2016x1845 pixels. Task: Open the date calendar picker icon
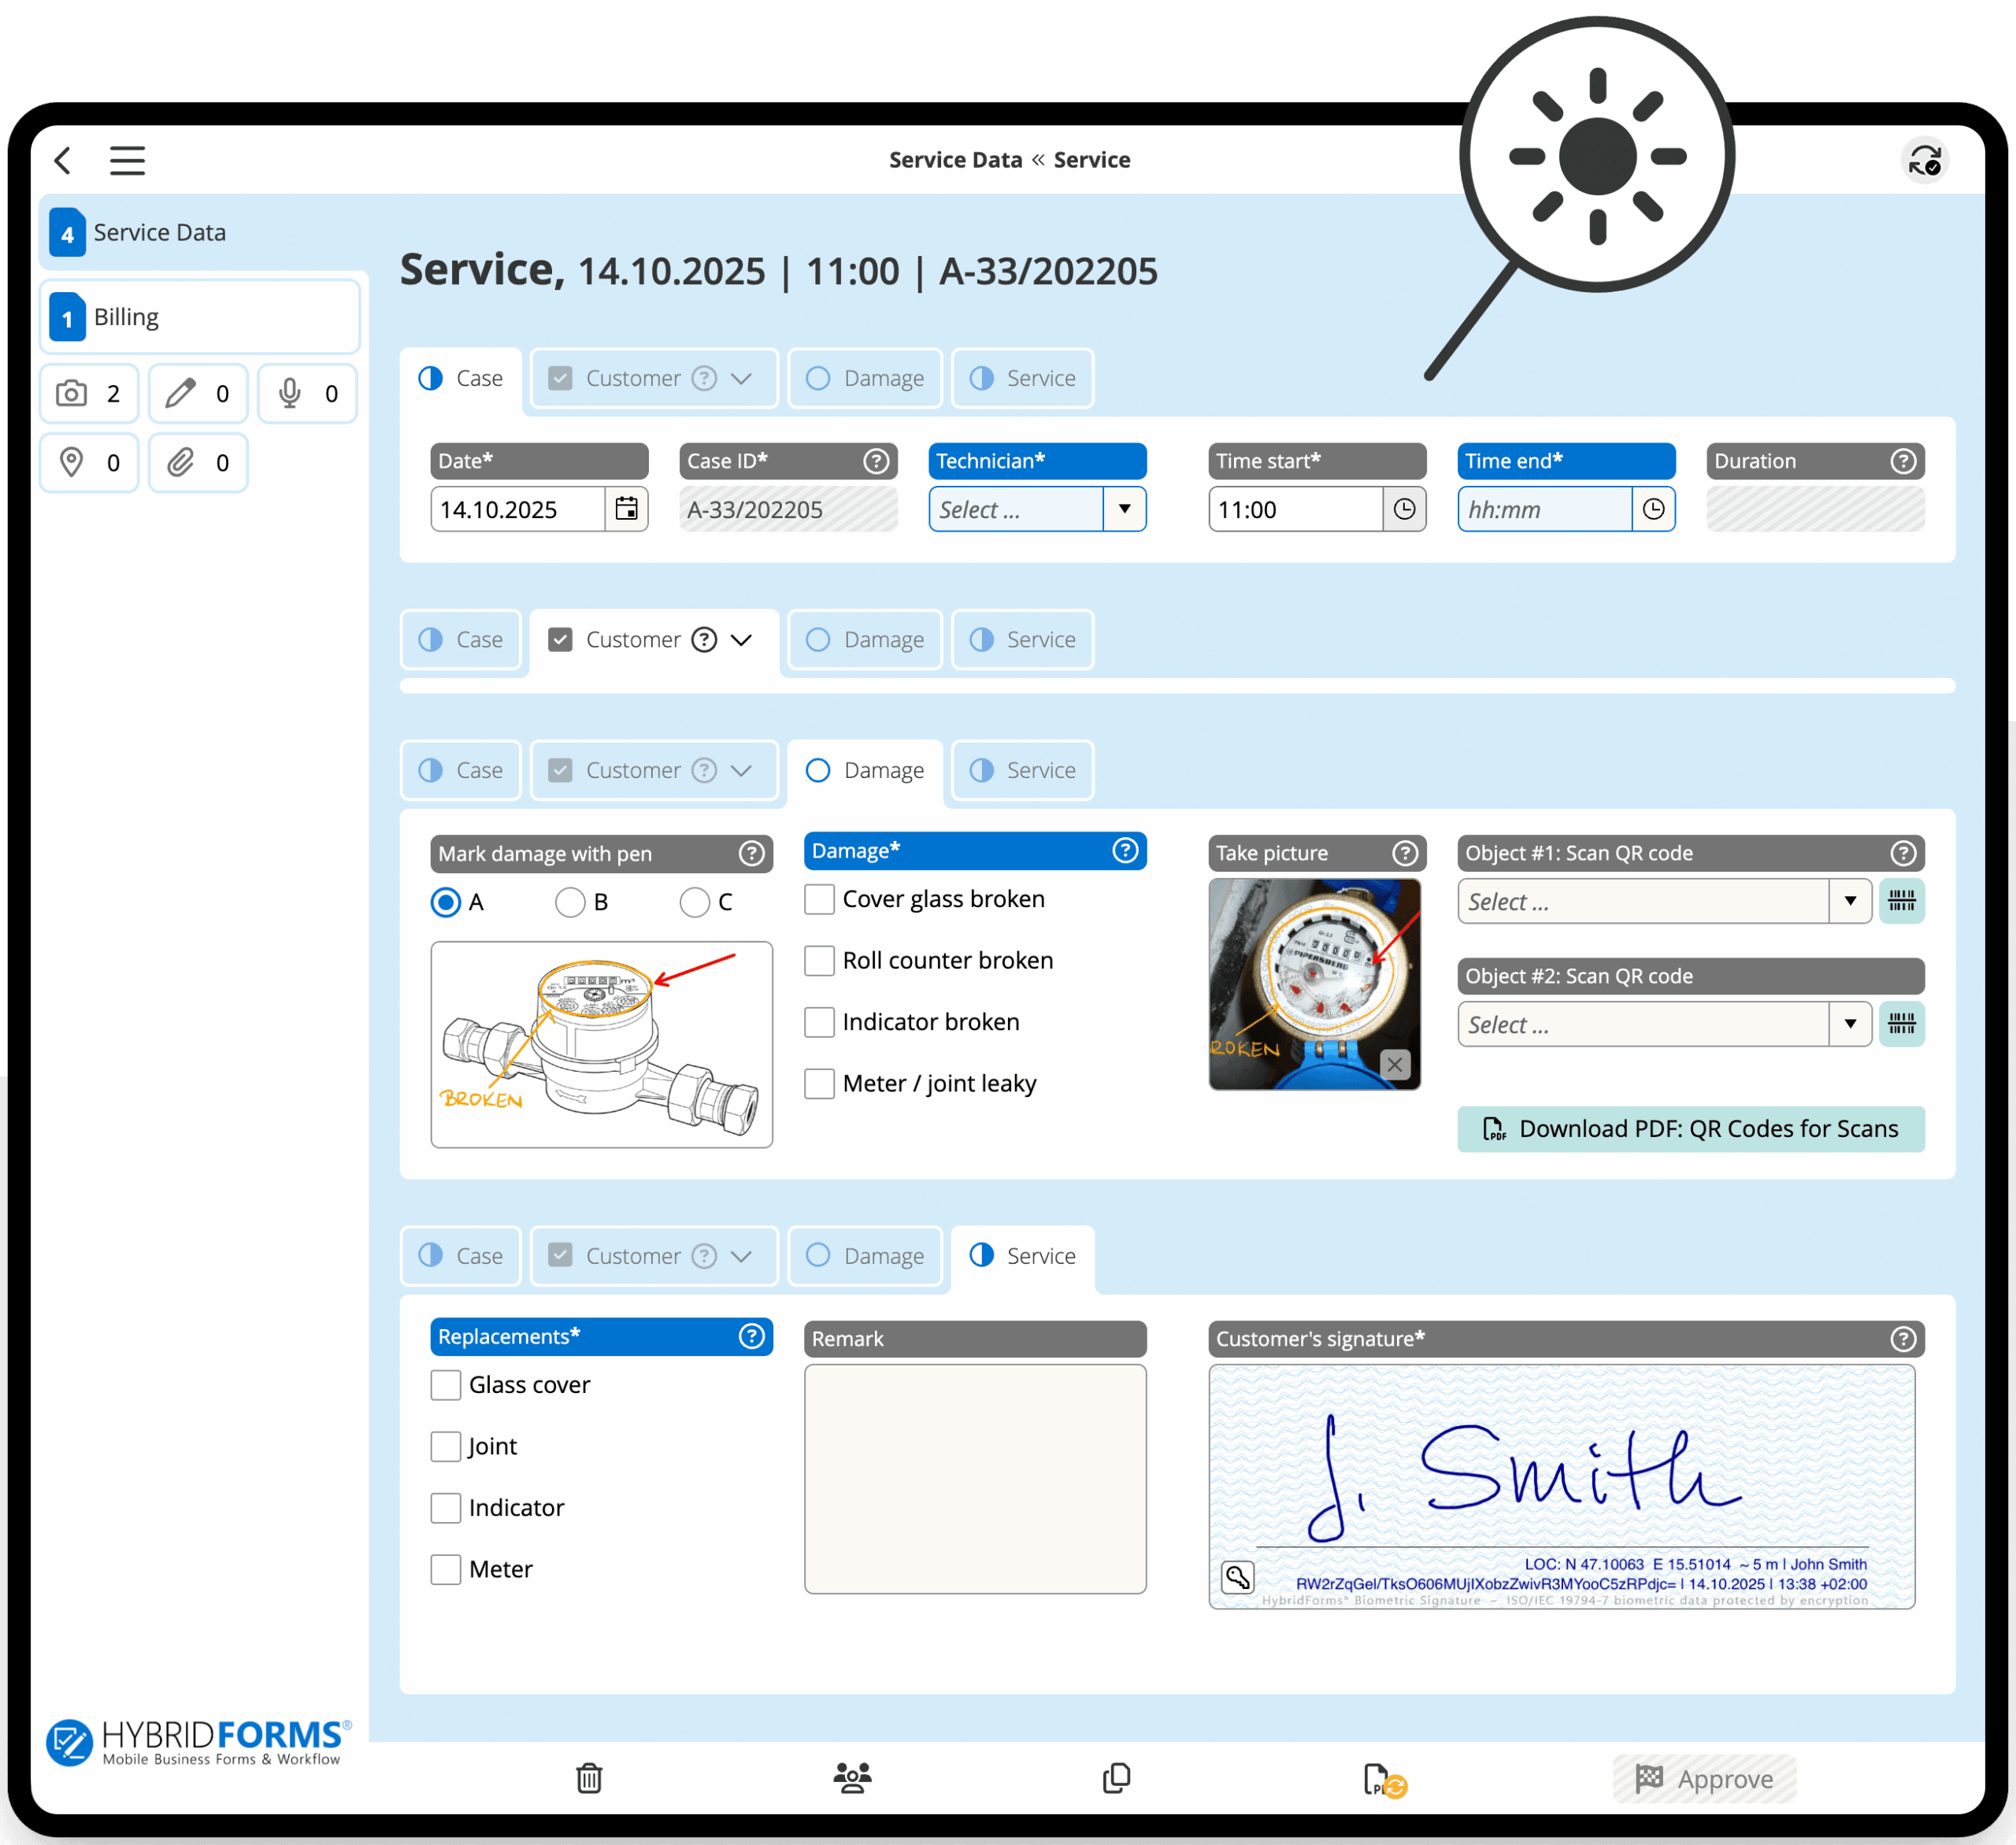point(626,509)
